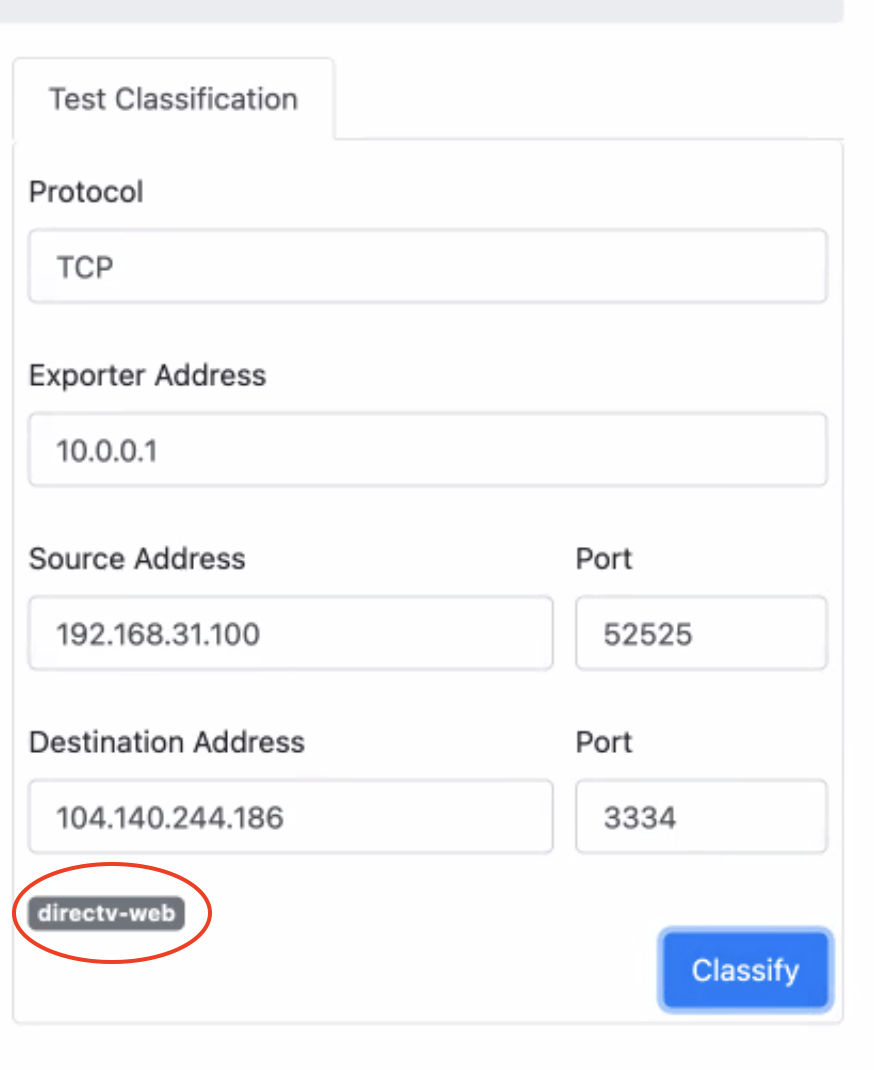Click empty tab strip right of Test Classification

(x=590, y=100)
